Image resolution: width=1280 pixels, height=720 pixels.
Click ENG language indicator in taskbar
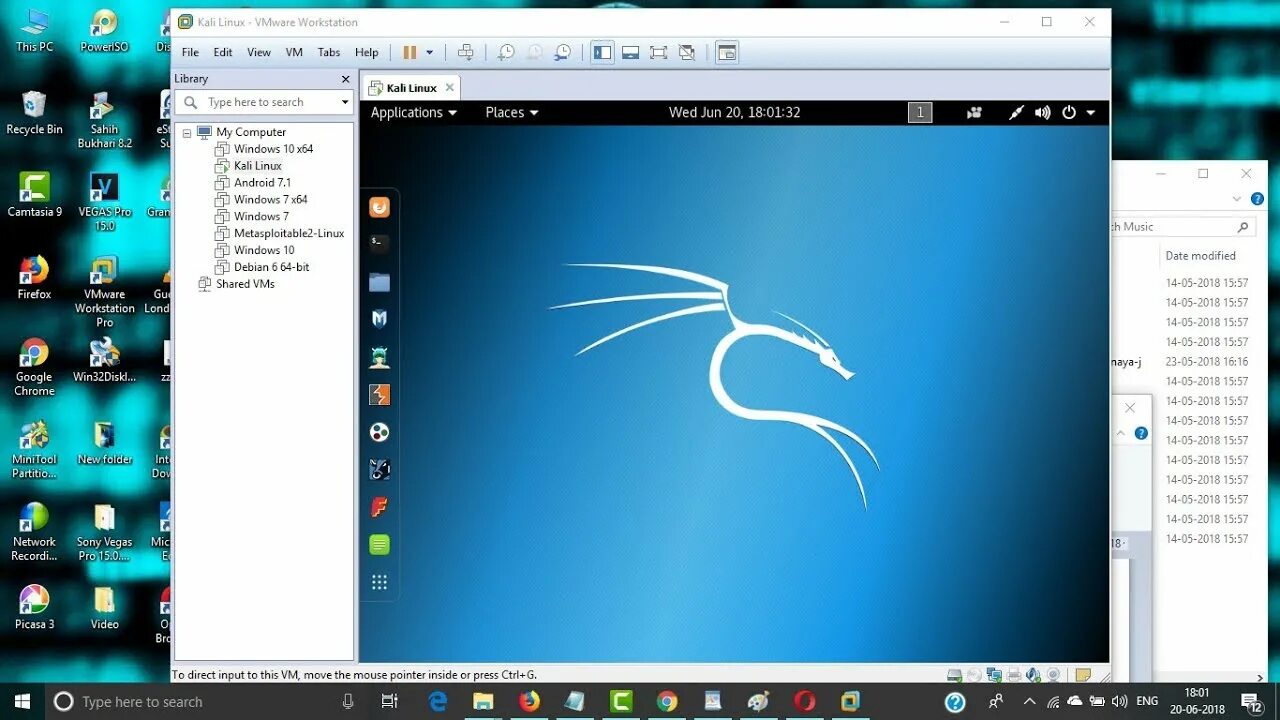pyautogui.click(x=1147, y=702)
